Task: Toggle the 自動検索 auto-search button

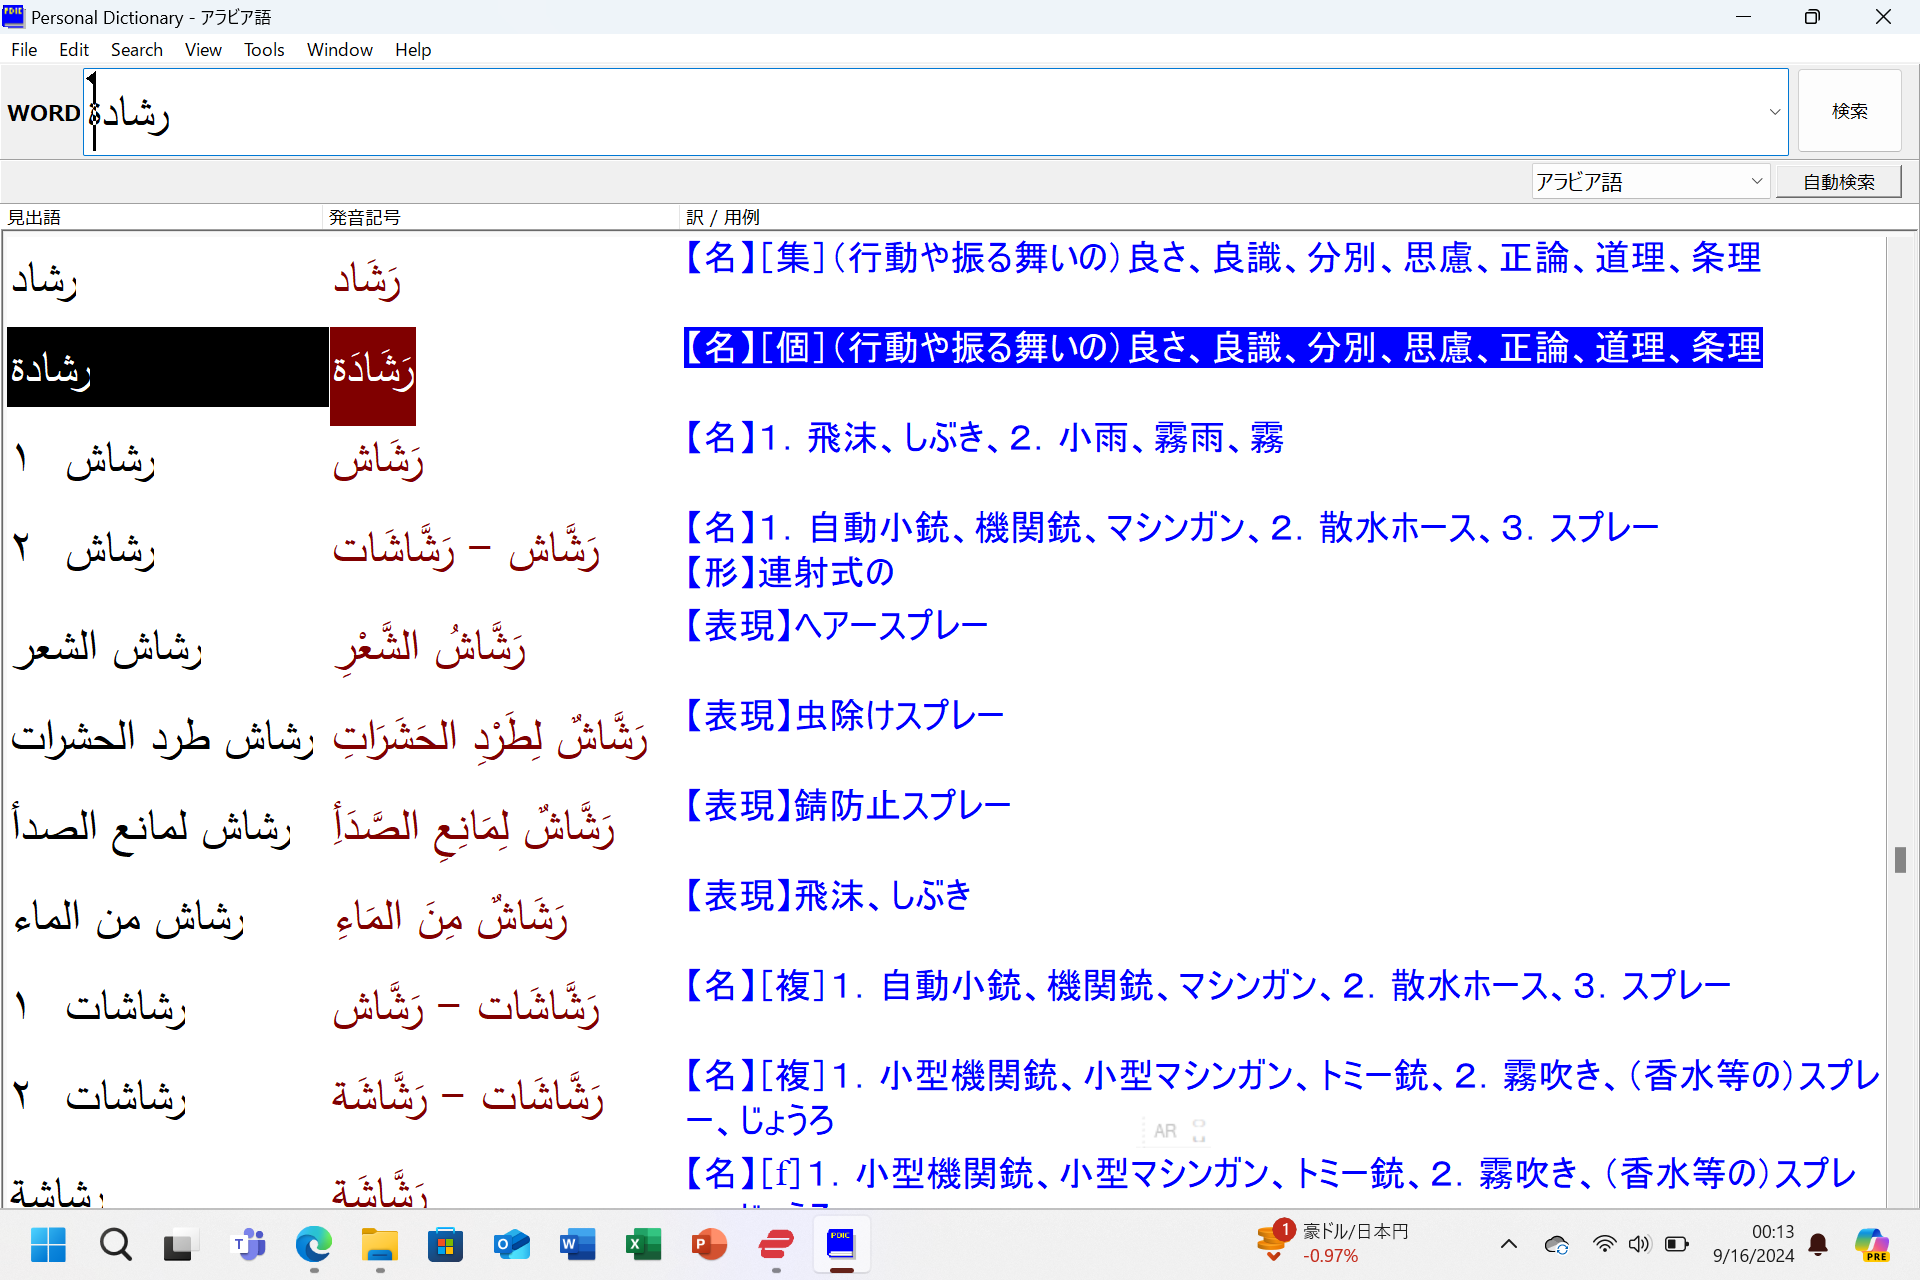Action: [x=1838, y=182]
